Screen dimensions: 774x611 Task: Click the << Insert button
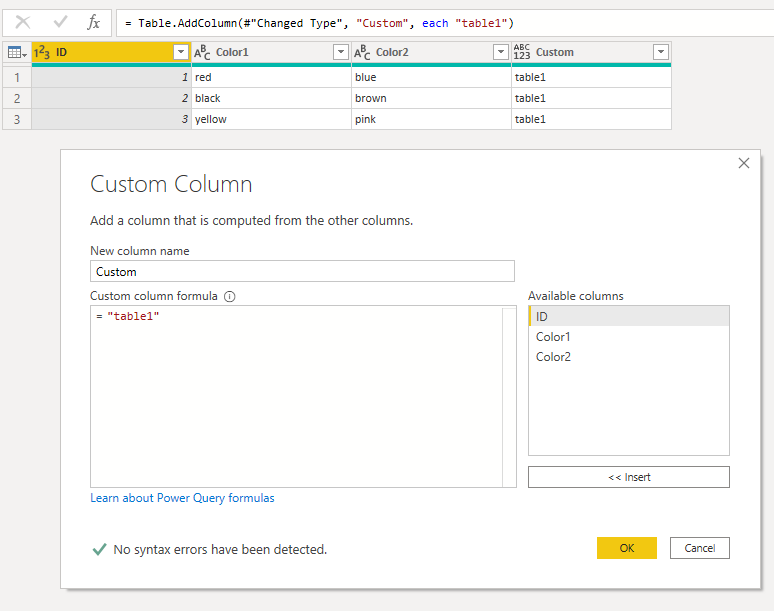click(629, 477)
